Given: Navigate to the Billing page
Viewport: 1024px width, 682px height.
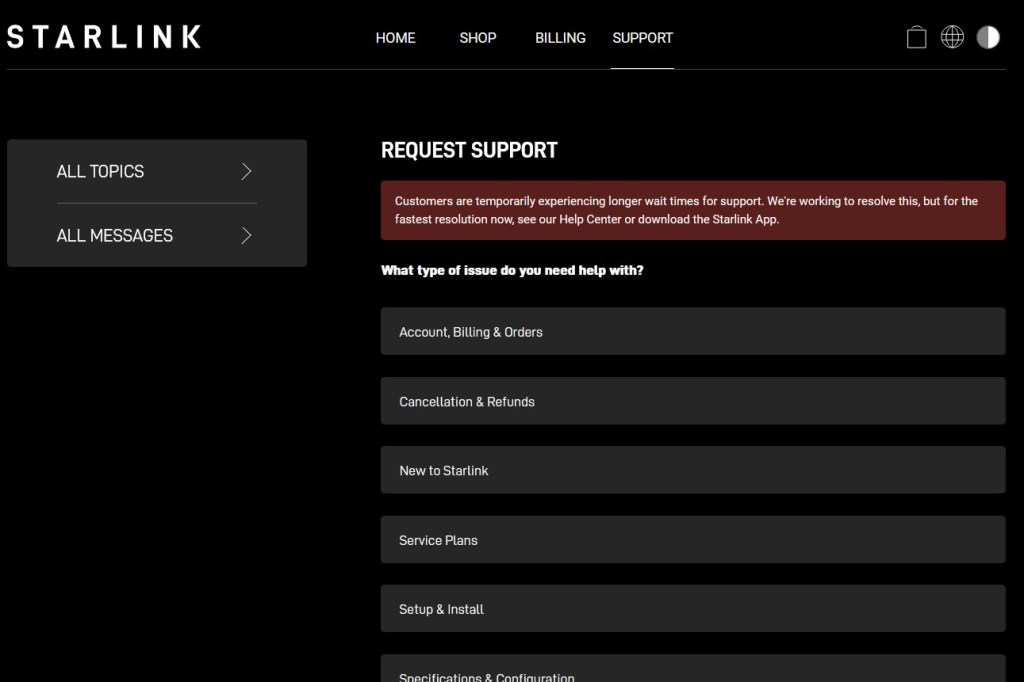Looking at the screenshot, I should (x=560, y=38).
